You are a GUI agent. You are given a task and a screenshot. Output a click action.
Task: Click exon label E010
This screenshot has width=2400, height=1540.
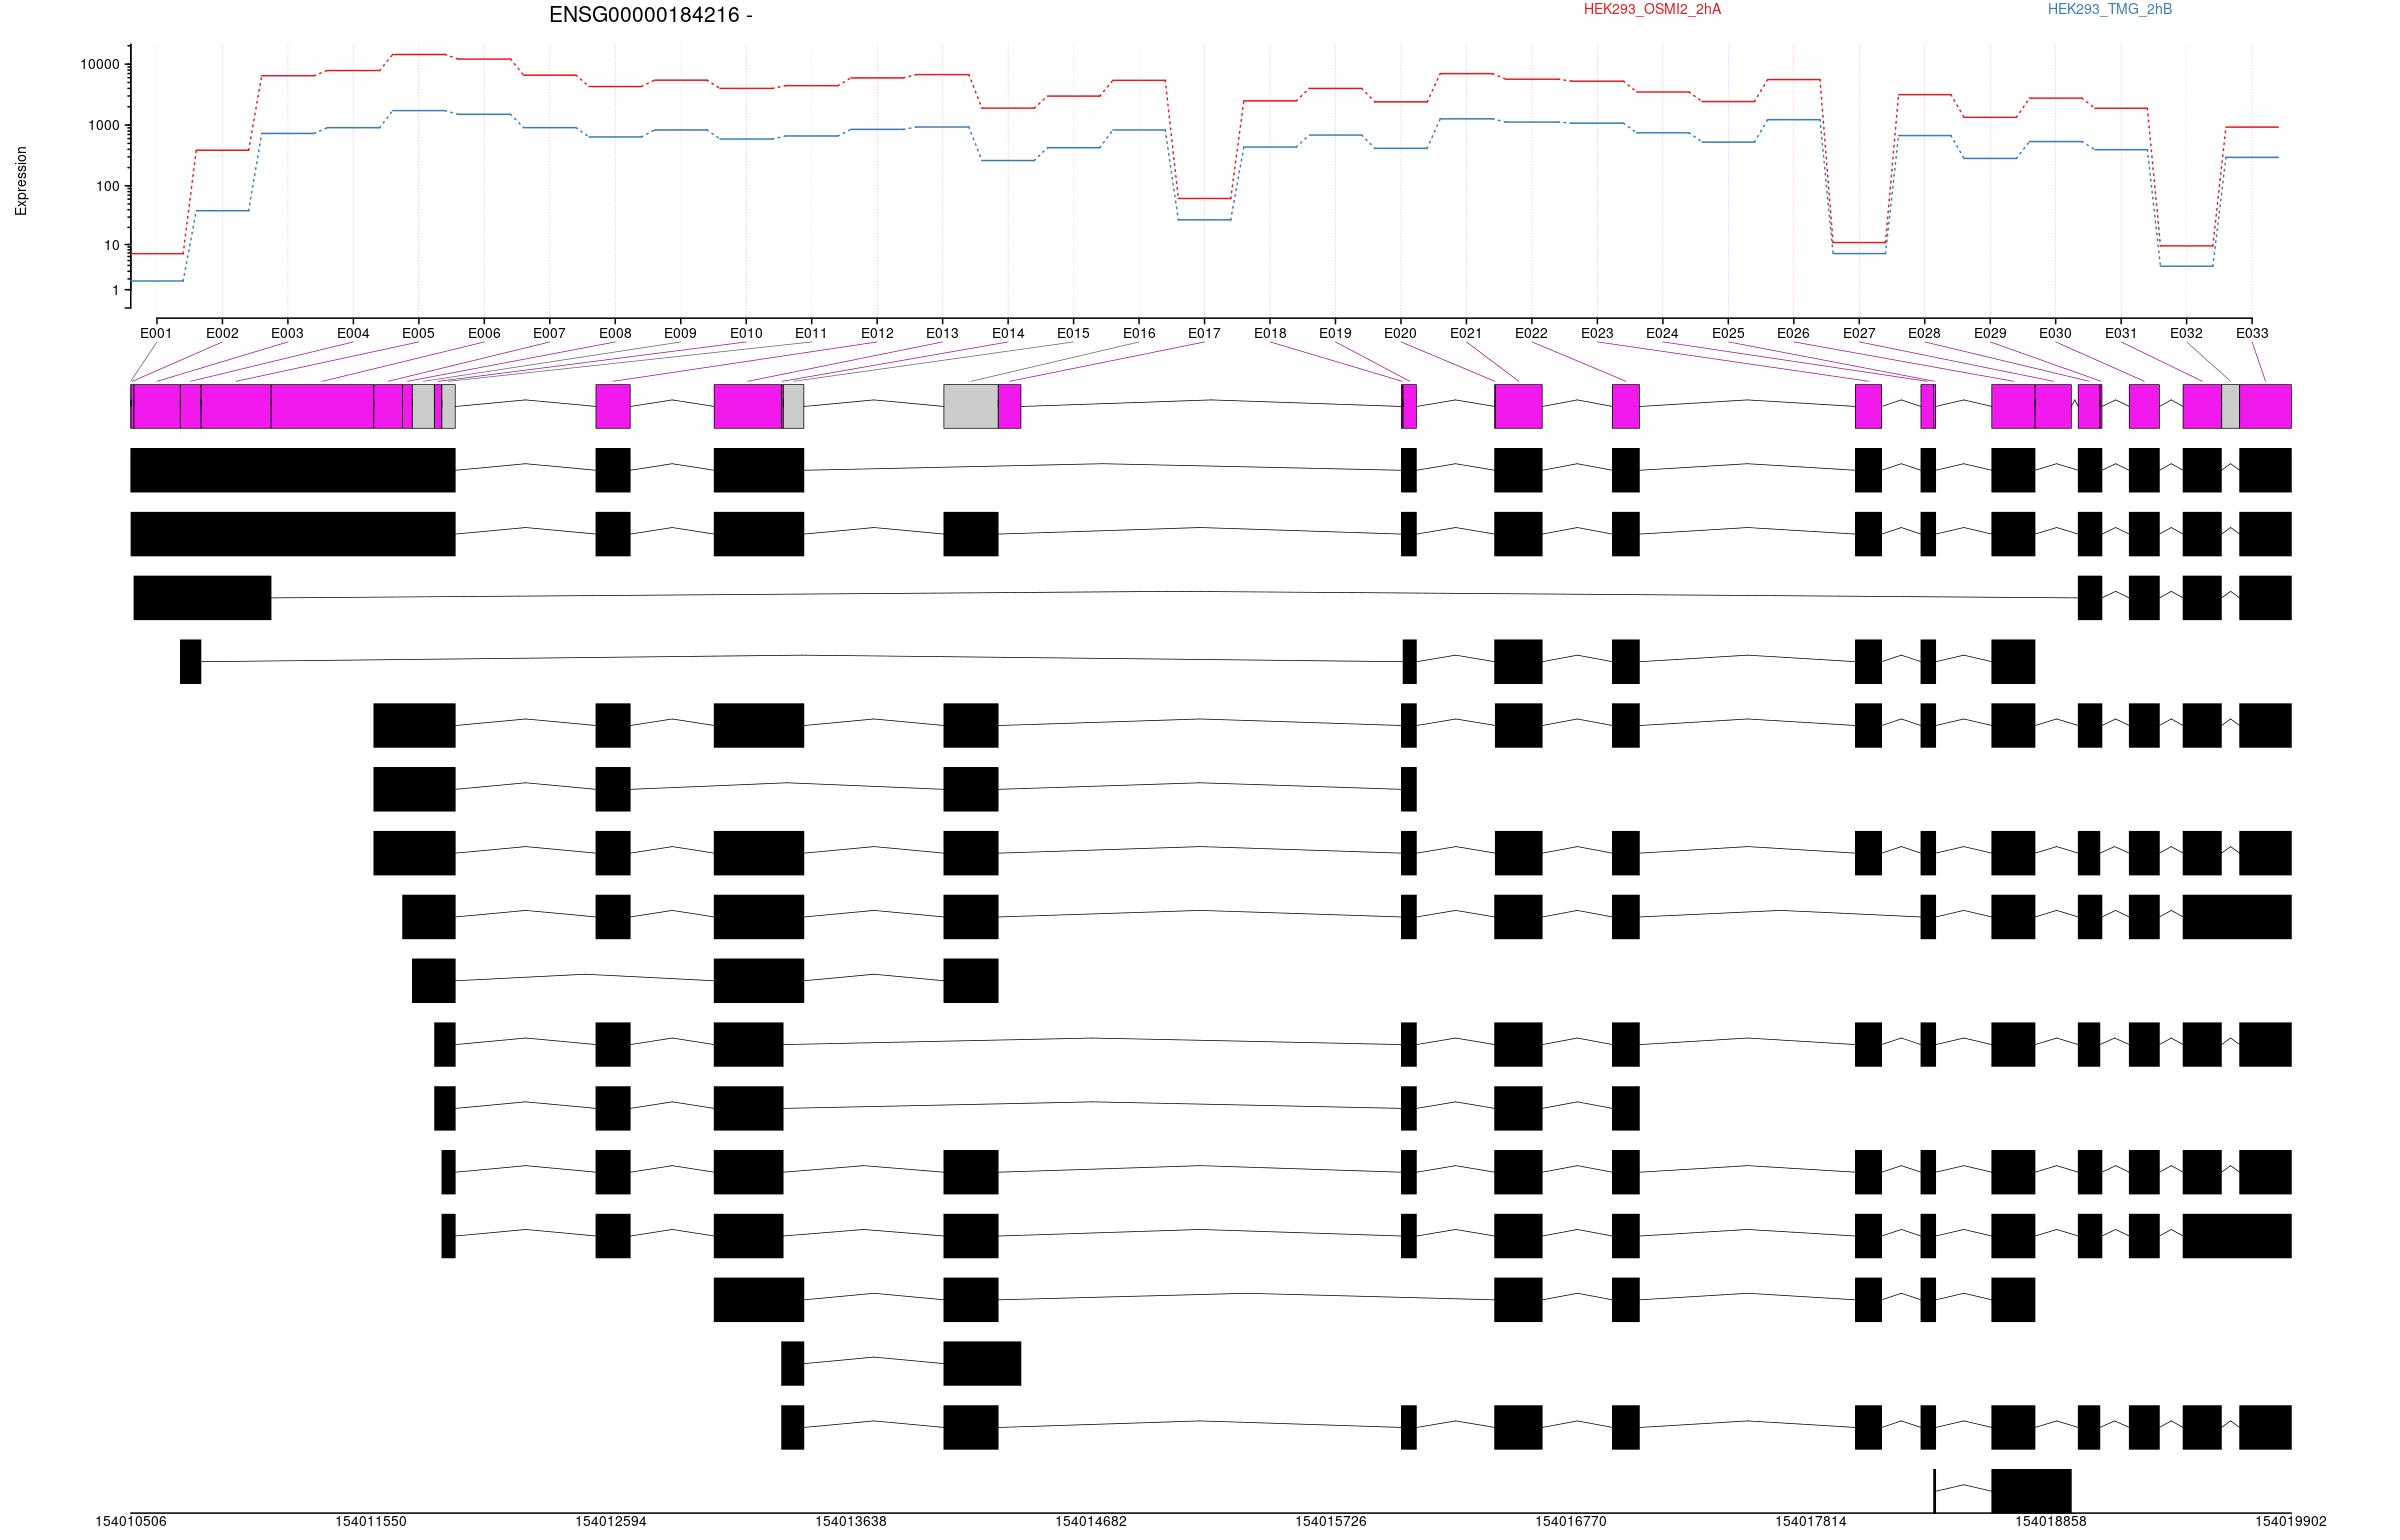pos(746,333)
